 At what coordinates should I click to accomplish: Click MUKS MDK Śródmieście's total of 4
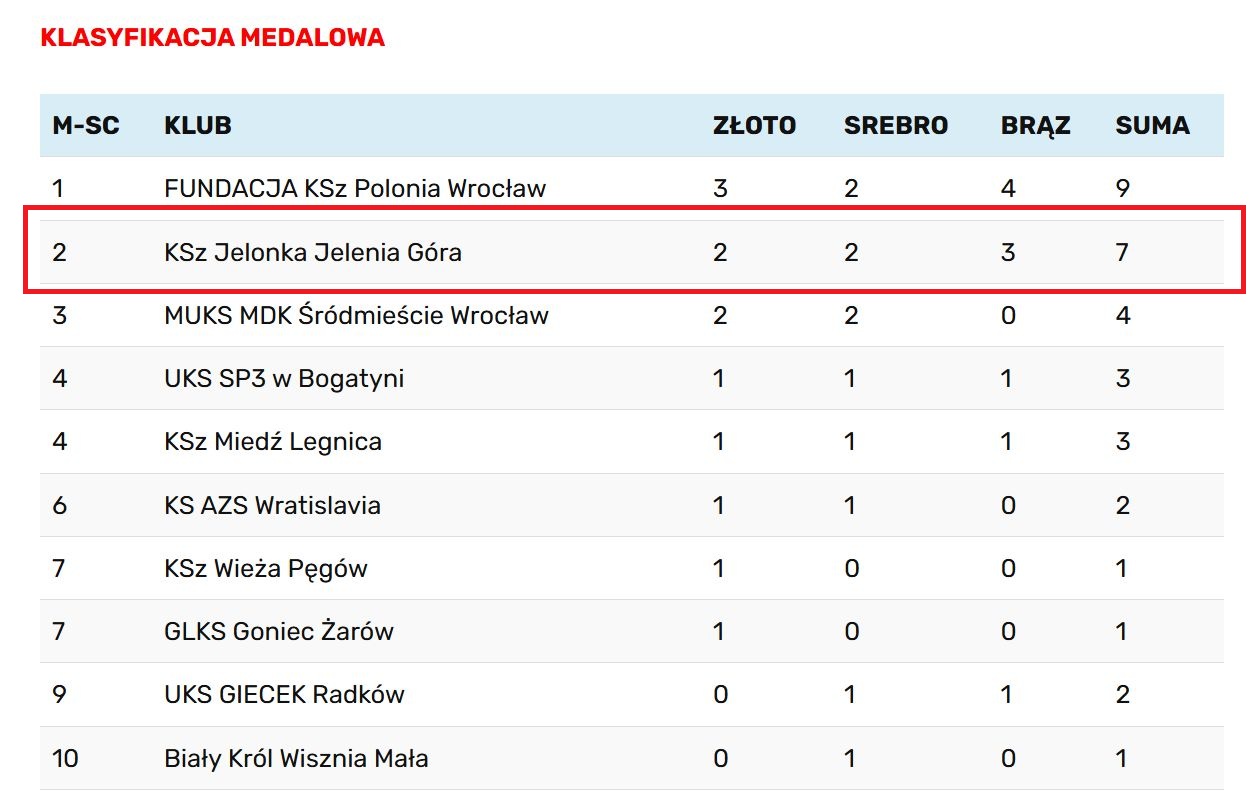[x=1123, y=316]
